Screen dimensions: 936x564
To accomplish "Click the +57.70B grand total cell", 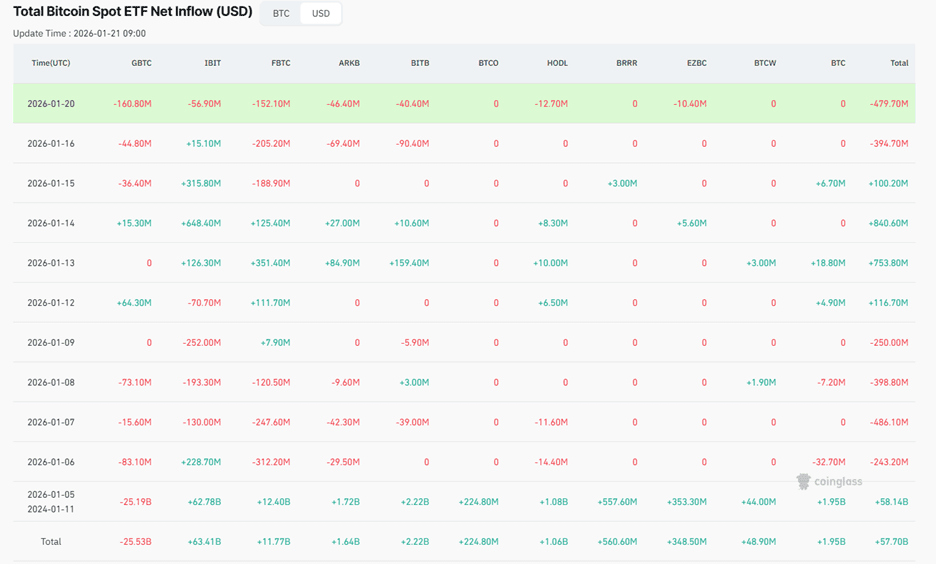I will click(890, 542).
